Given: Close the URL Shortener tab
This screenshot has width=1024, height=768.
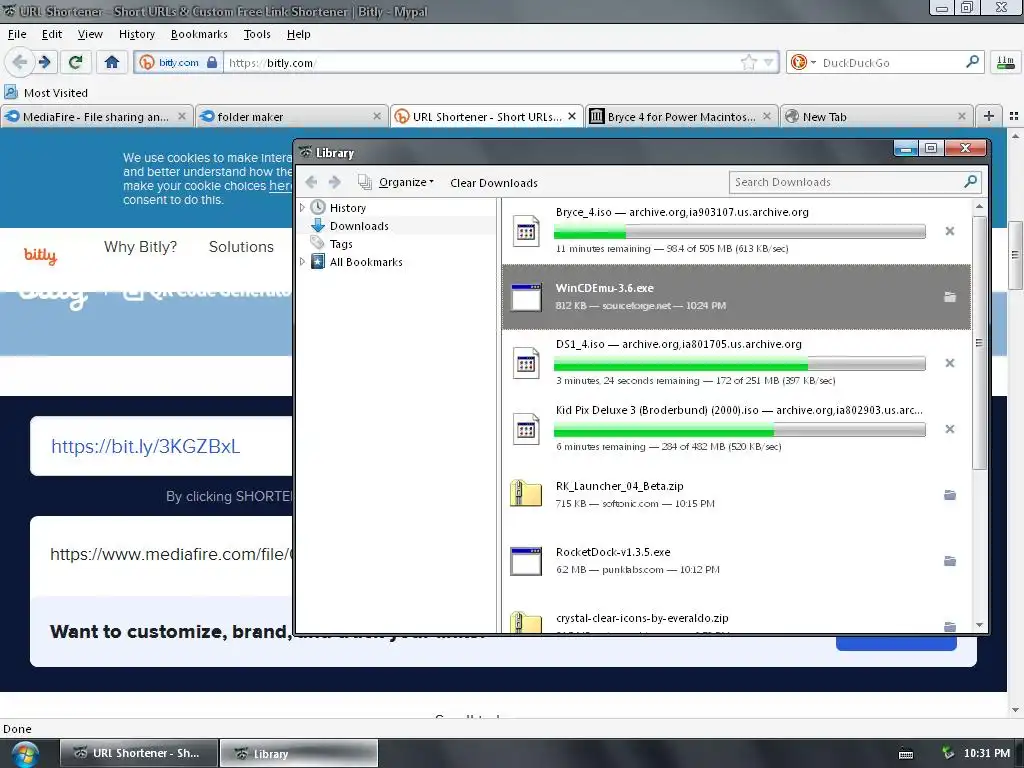Looking at the screenshot, I should coord(571,116).
